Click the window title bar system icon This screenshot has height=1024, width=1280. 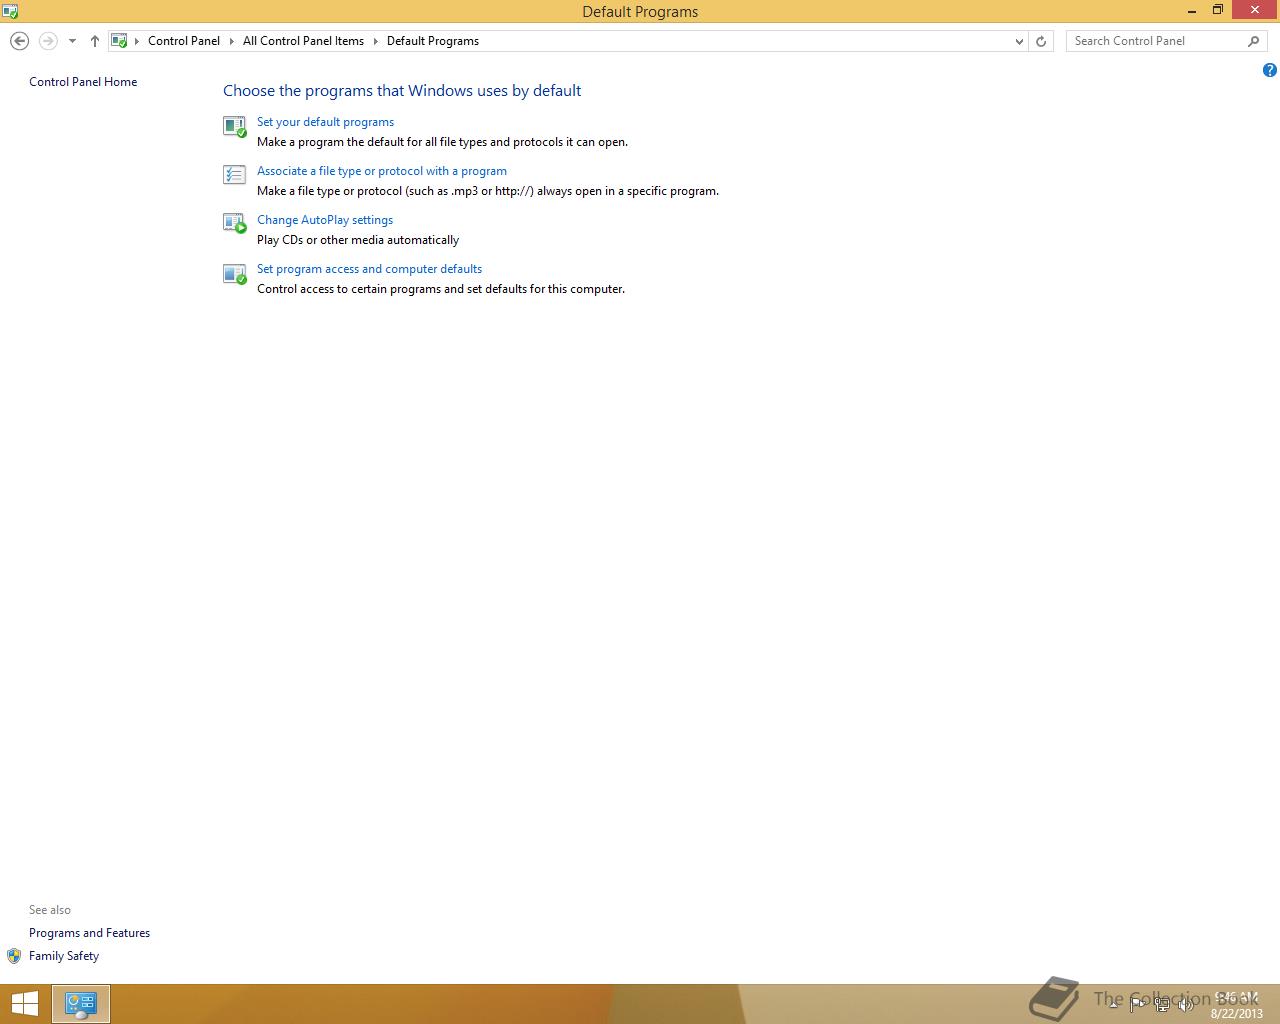10,11
